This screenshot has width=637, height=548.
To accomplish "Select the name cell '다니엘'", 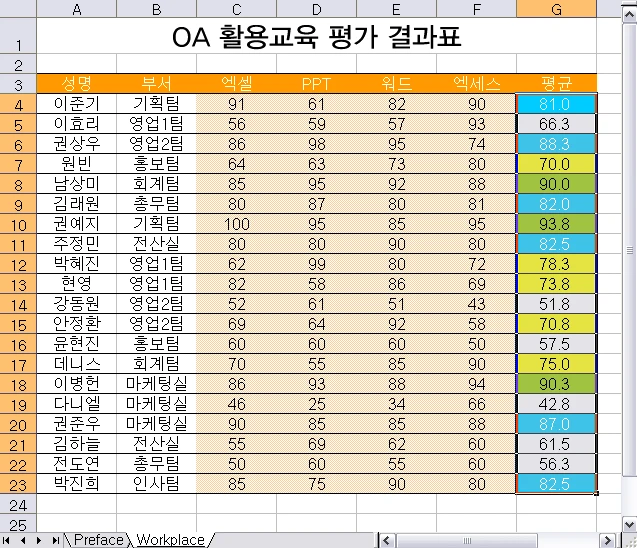I will coord(76,404).
